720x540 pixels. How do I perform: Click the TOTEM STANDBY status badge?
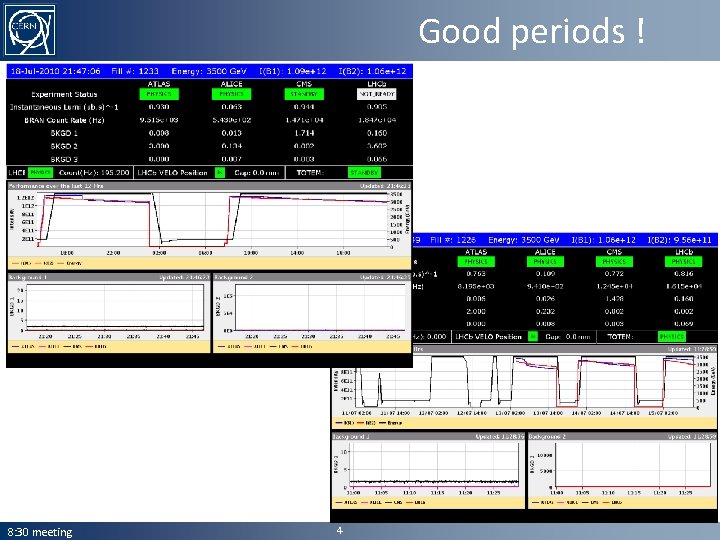click(364, 173)
